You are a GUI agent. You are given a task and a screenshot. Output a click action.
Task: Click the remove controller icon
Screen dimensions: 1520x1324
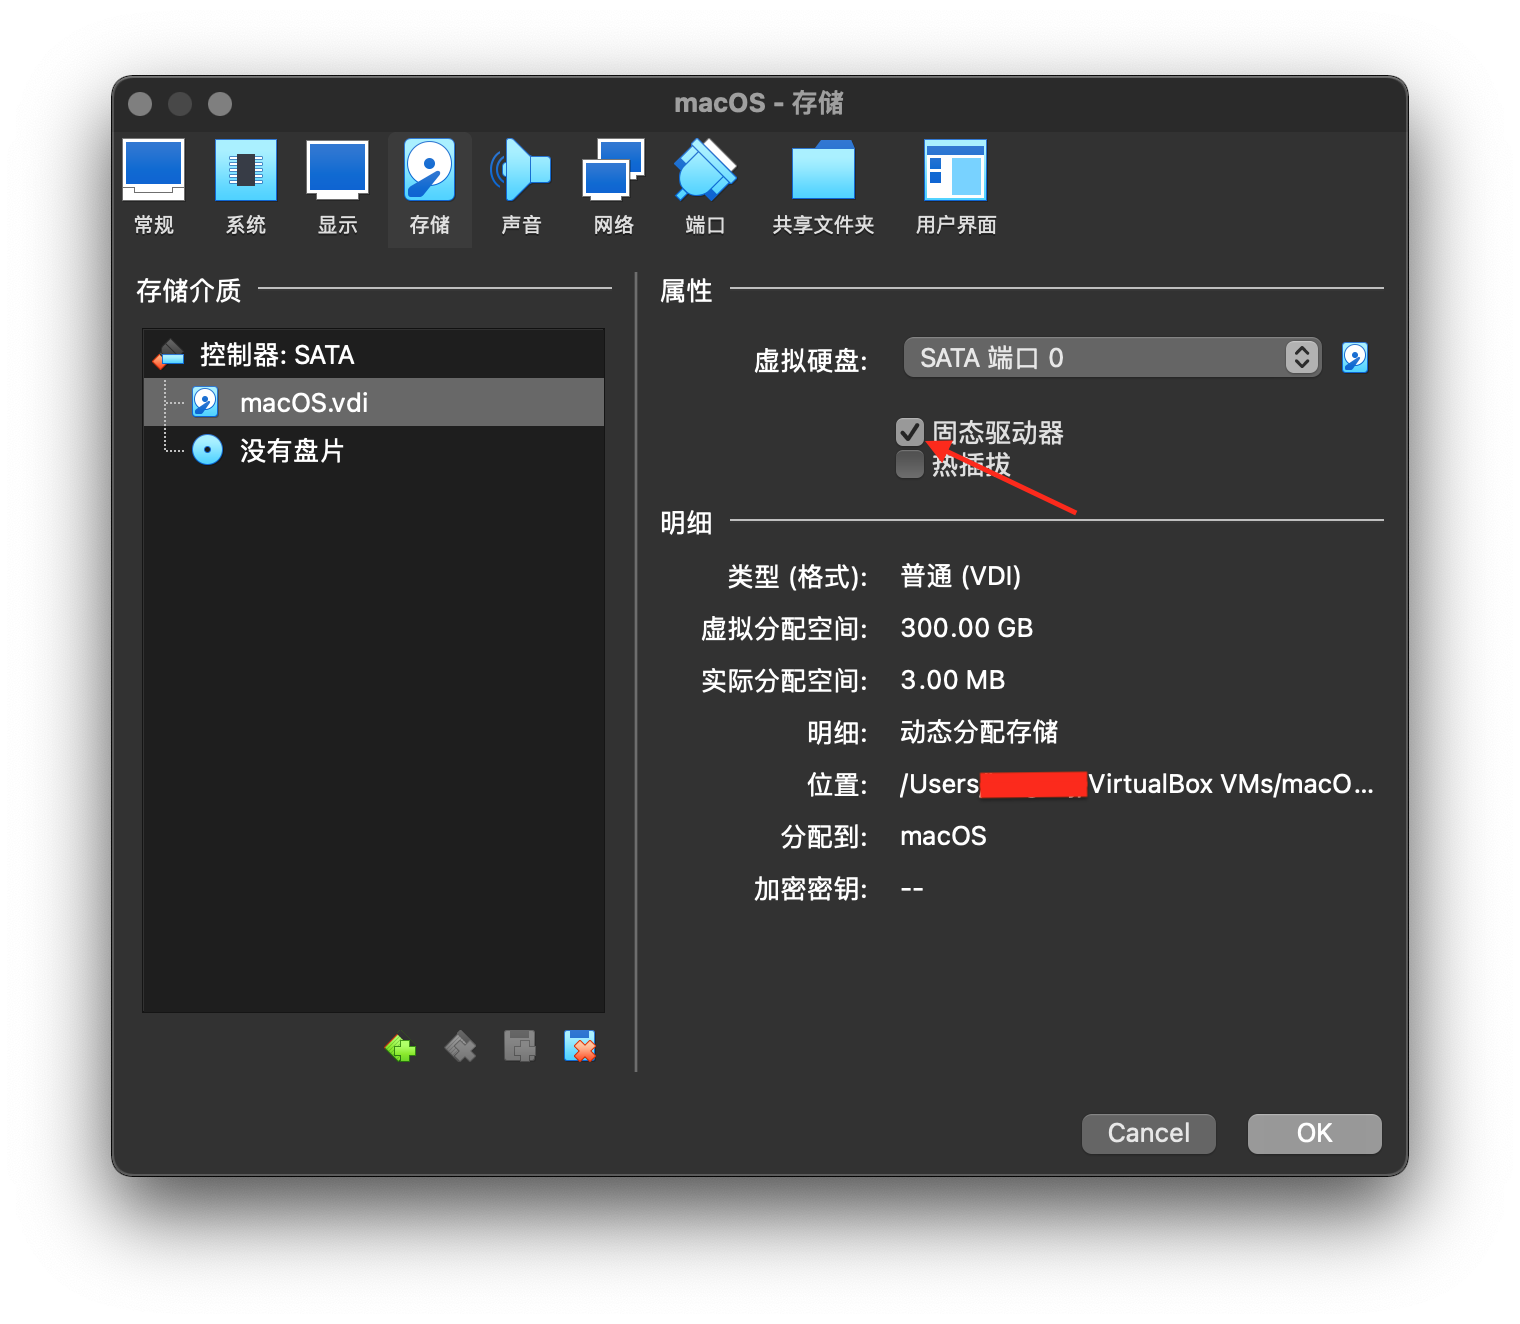pos(460,1047)
